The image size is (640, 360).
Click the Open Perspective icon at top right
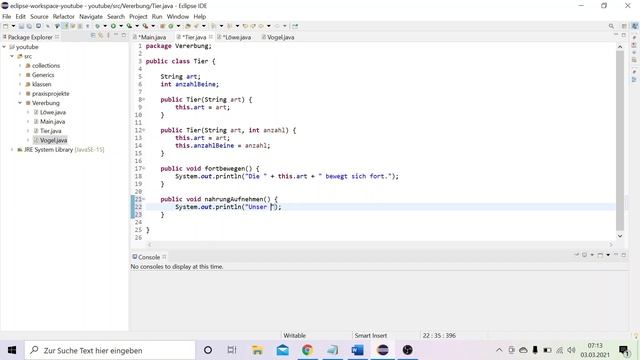[x=624, y=26]
